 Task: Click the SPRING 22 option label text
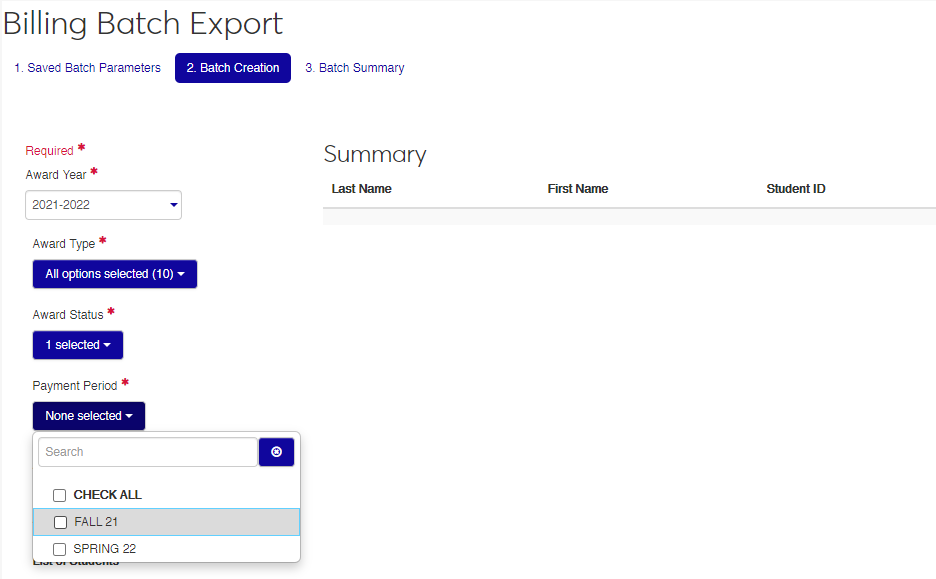(105, 549)
